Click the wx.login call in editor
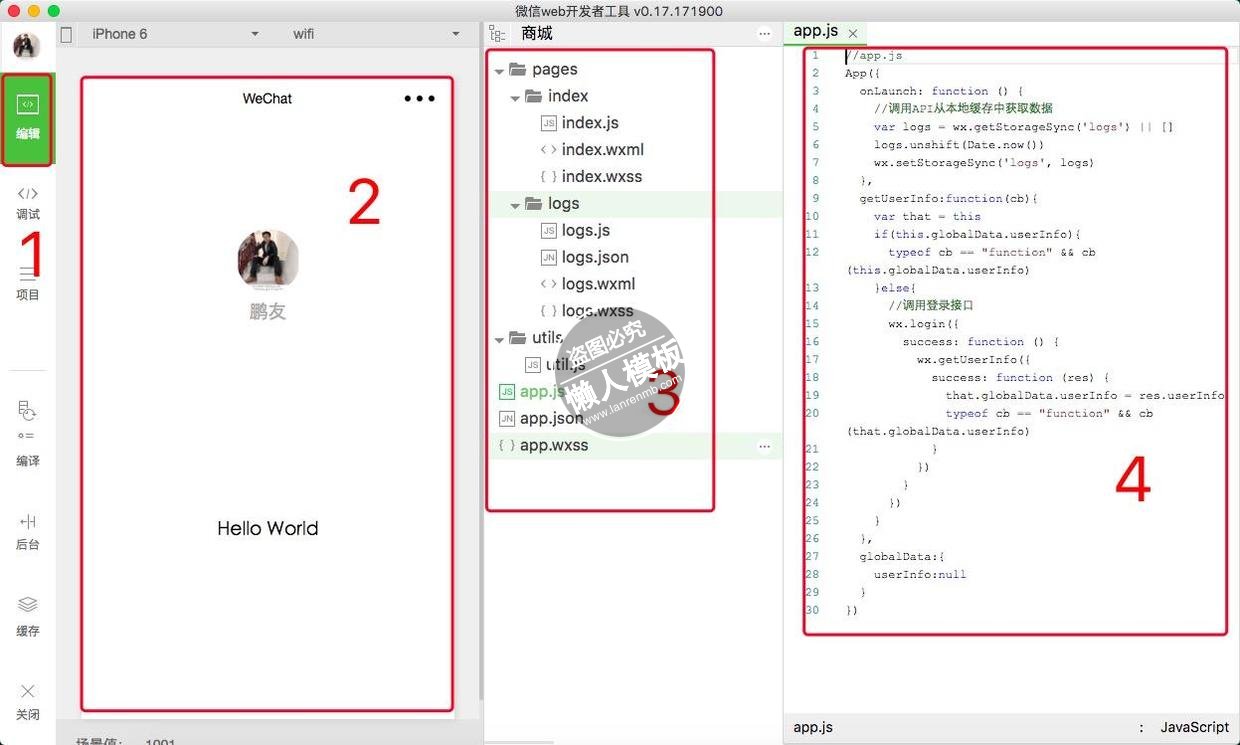 pos(923,324)
